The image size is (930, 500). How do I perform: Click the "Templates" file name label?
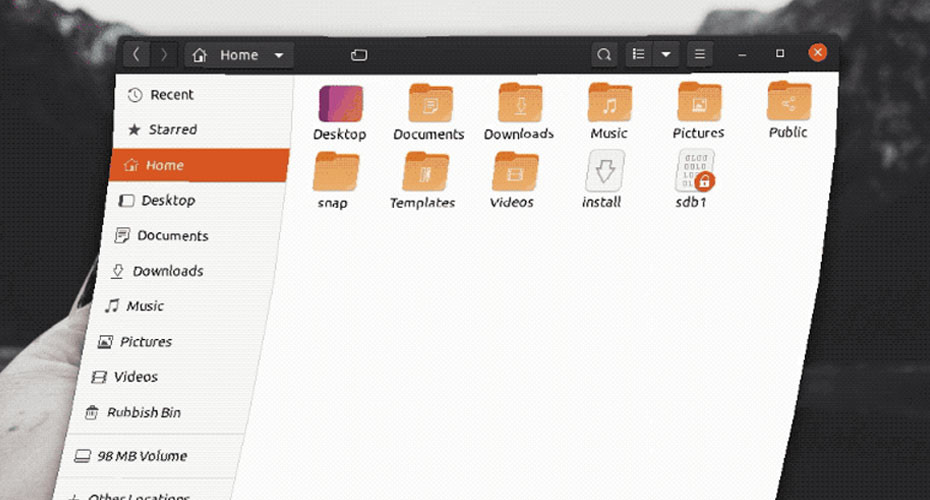coord(422,203)
